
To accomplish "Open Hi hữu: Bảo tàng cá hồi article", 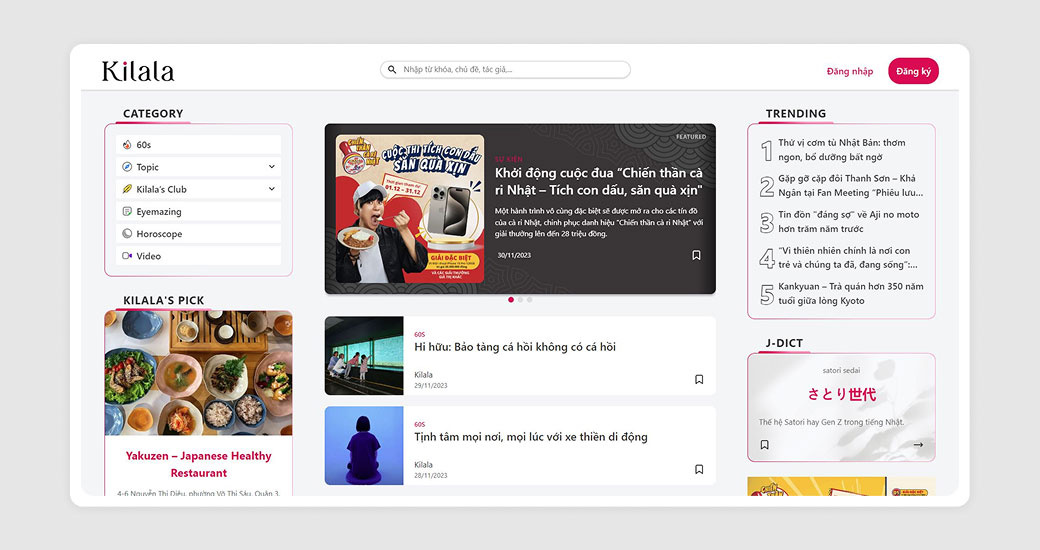I will pos(515,347).
